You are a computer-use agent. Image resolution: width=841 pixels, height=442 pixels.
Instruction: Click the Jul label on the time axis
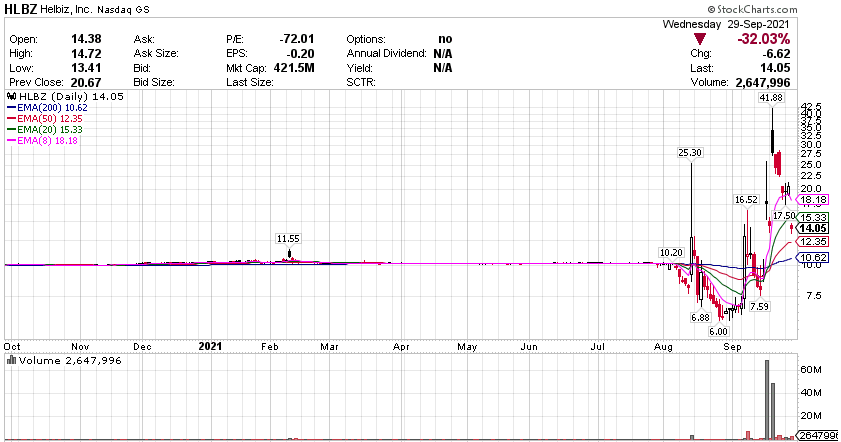(597, 347)
